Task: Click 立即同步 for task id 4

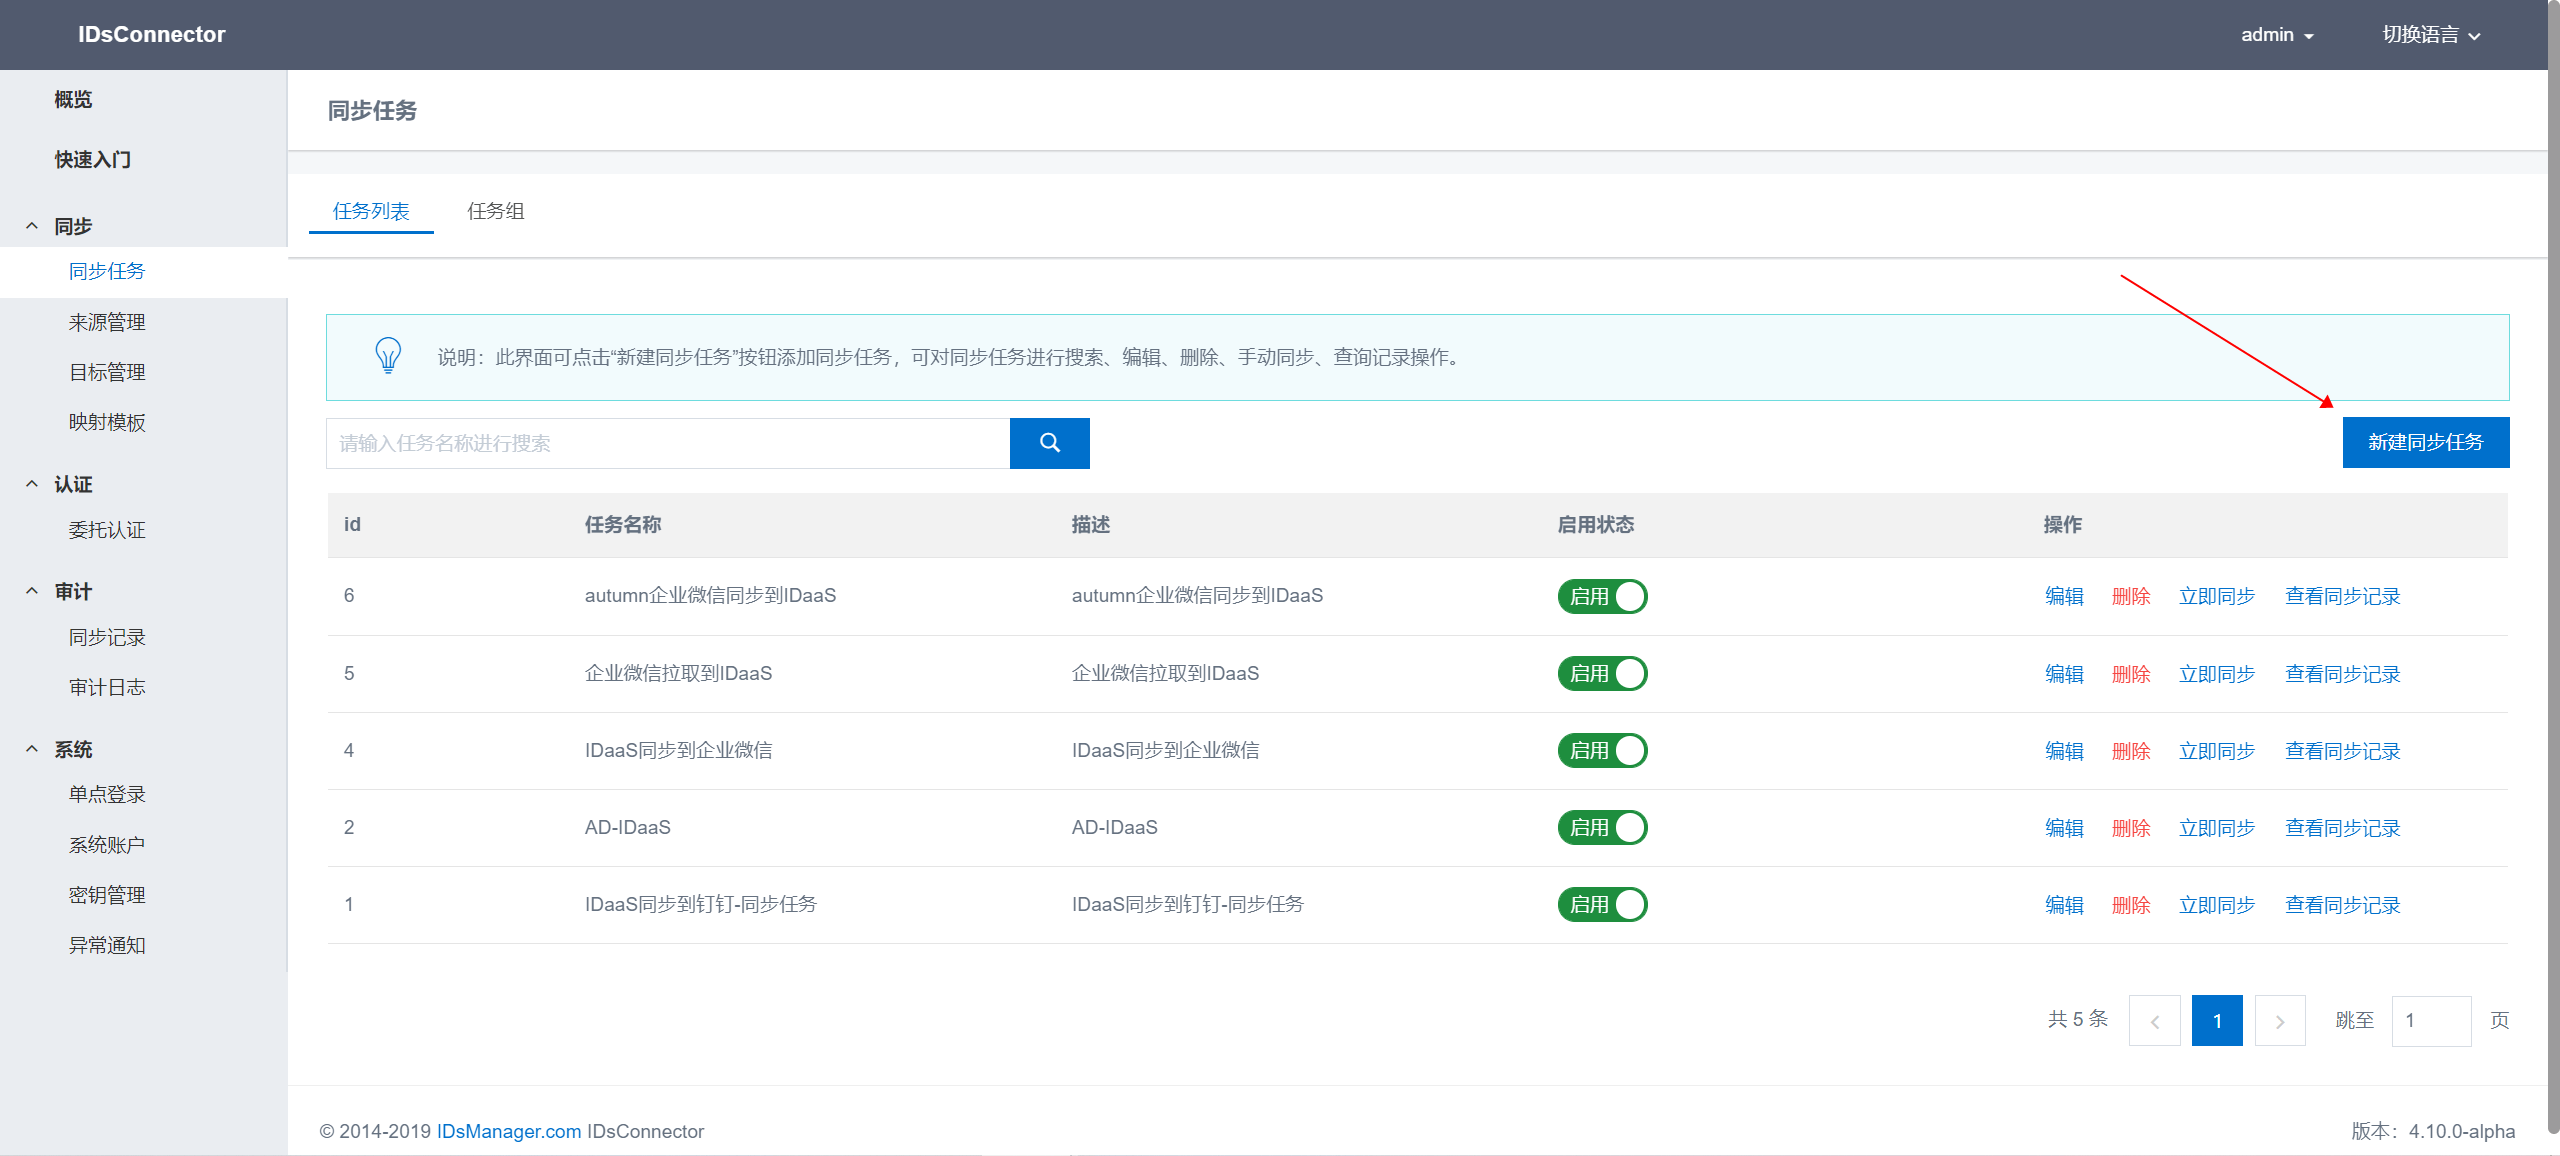Action: [2217, 751]
